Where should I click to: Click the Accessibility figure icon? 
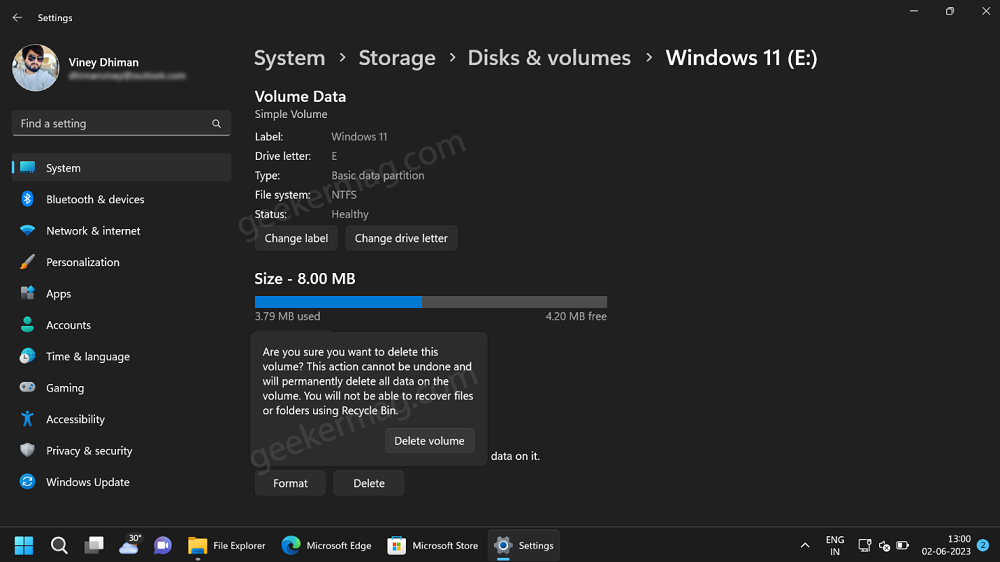27,419
